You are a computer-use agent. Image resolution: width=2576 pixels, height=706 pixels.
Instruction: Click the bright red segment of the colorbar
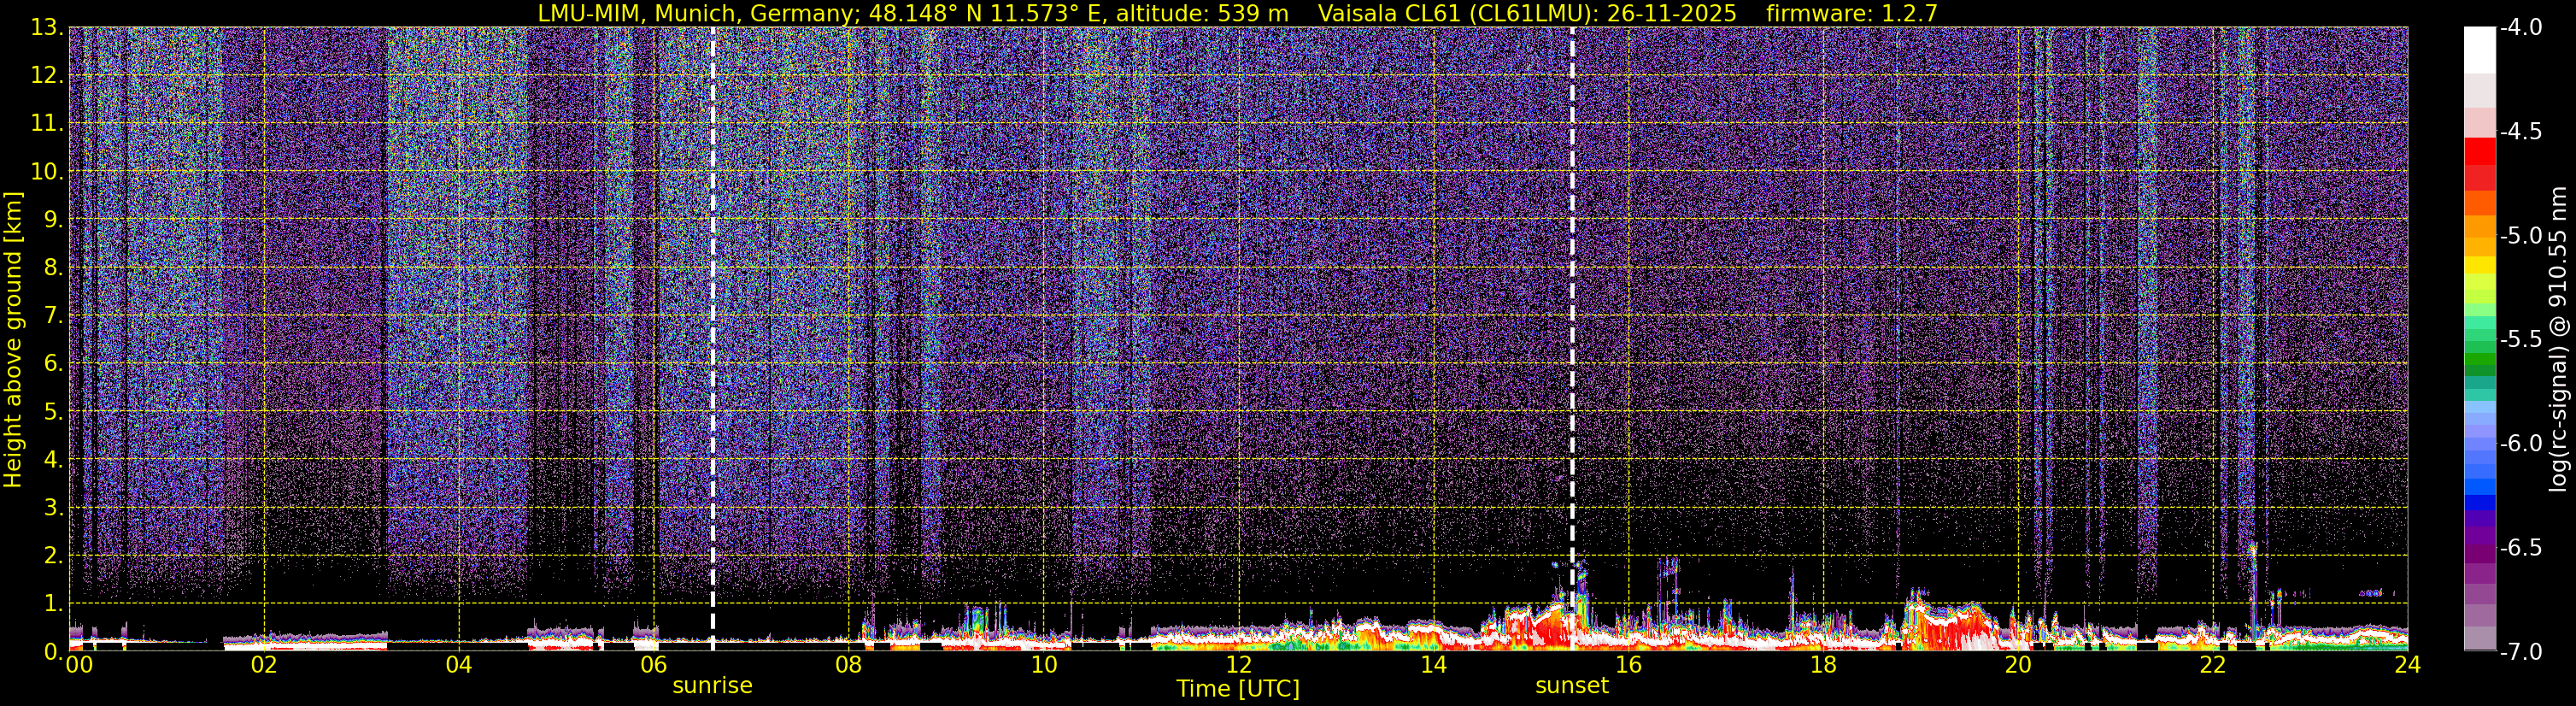click(2480, 151)
